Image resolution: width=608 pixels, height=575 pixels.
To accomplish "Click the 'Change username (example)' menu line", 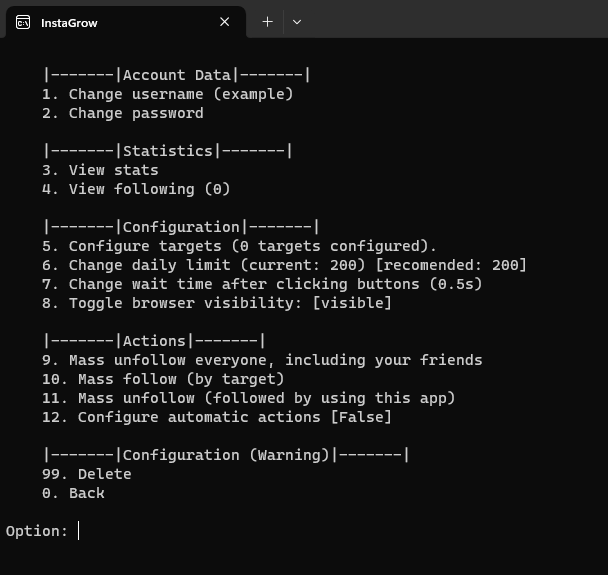I will point(168,94).
